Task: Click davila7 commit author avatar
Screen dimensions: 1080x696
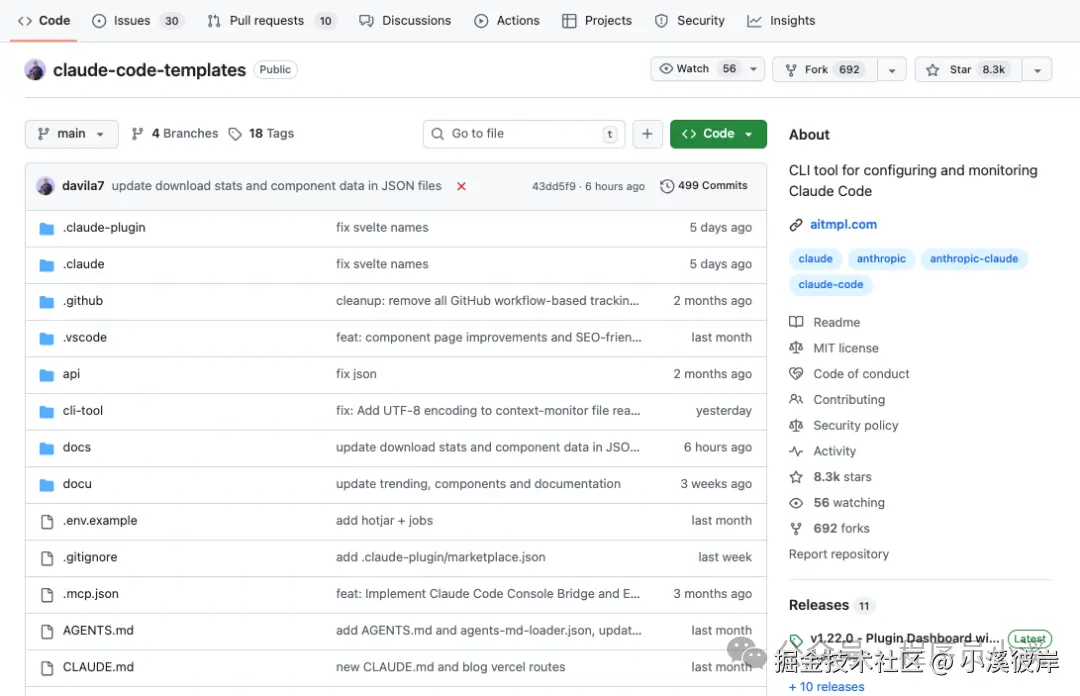Action: point(45,186)
